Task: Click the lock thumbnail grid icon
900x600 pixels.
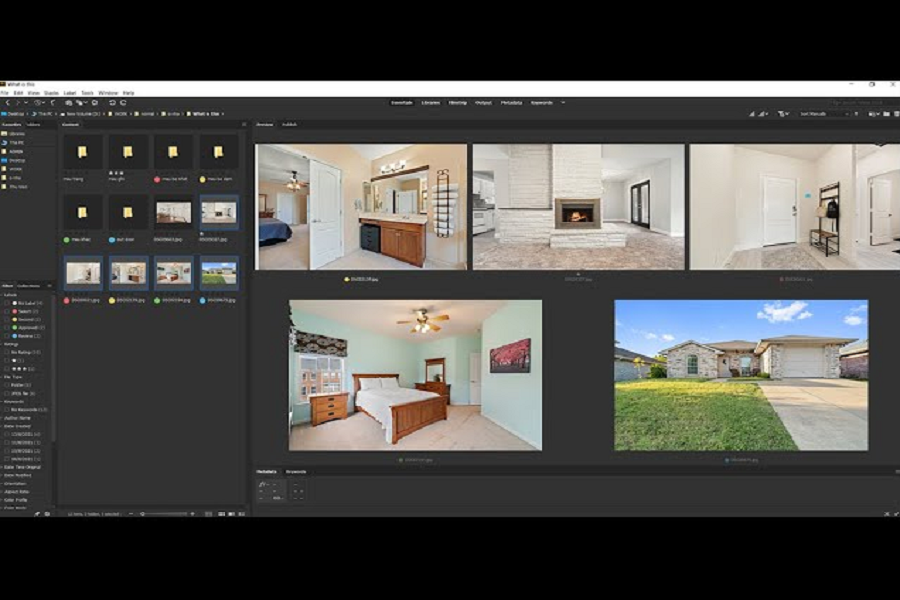Action: (208, 514)
